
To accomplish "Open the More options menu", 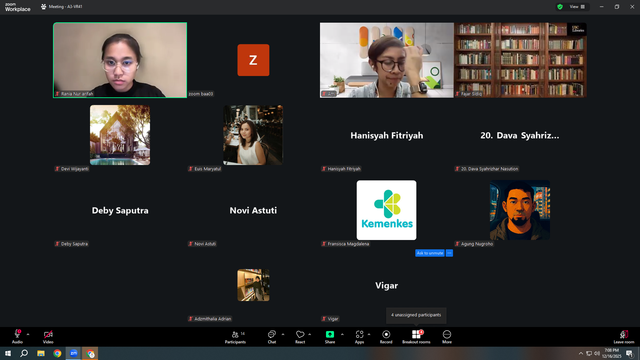I will (447, 337).
